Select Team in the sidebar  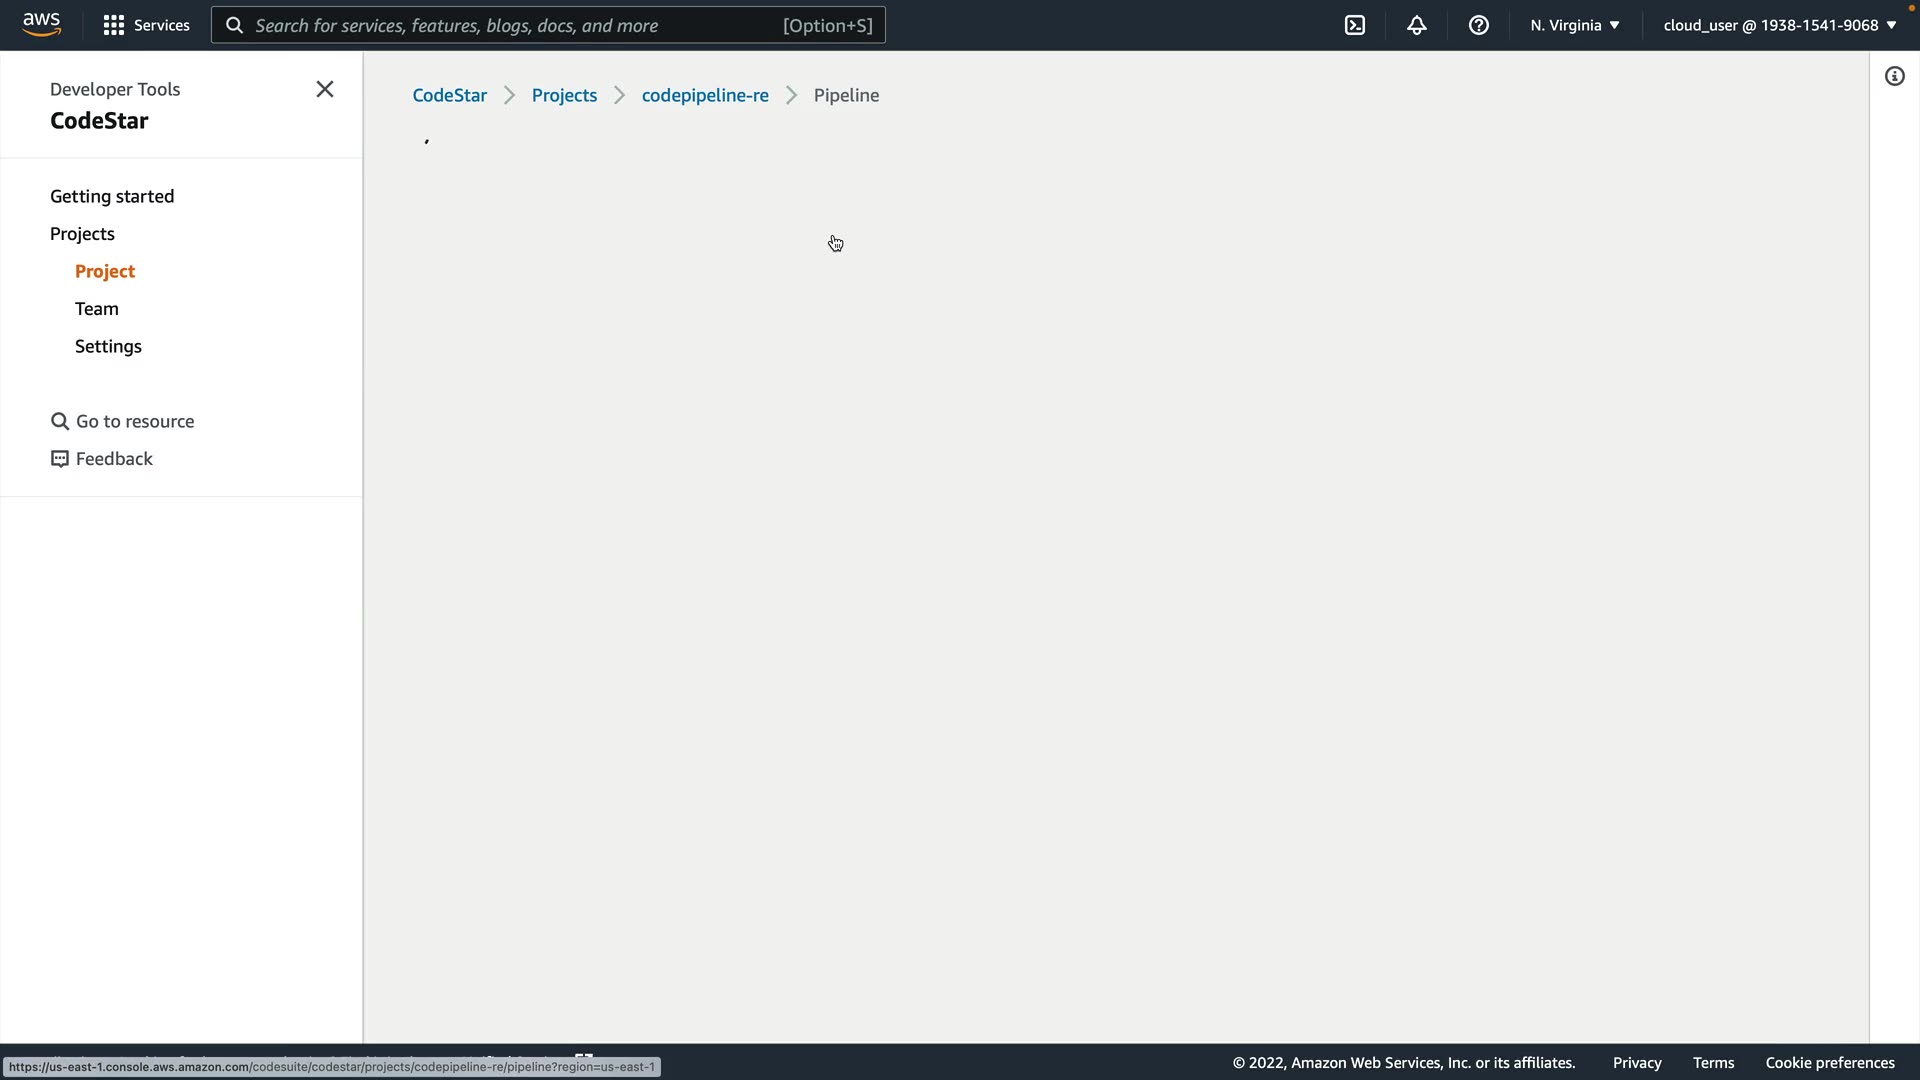[97, 309]
